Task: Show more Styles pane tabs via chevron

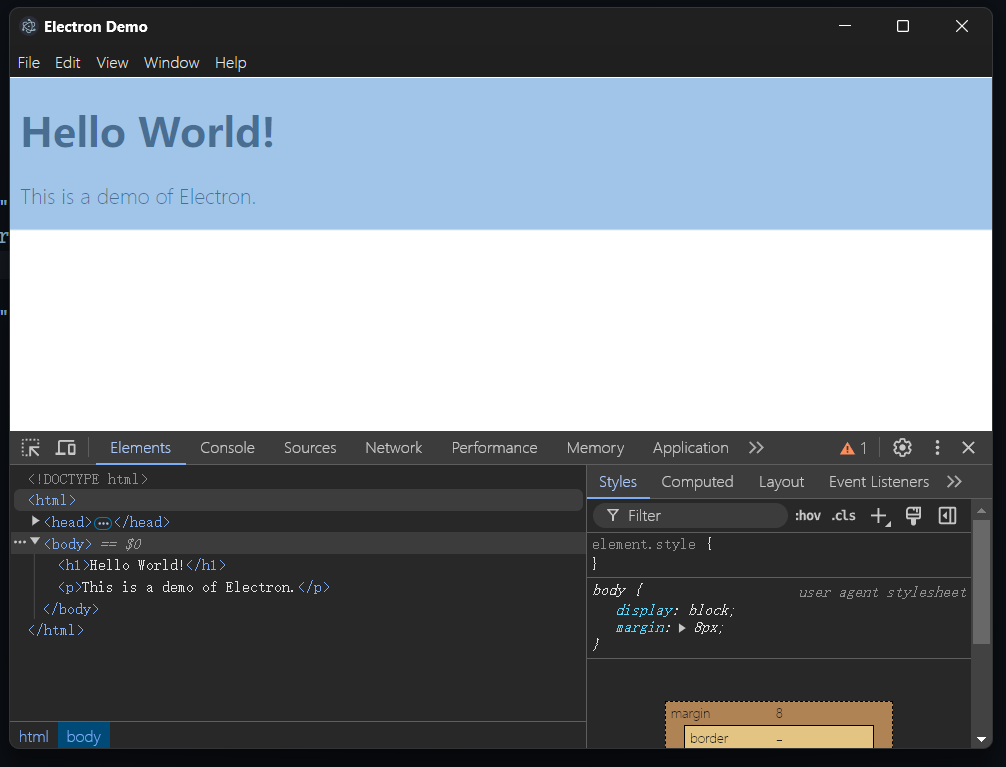Action: 954,481
